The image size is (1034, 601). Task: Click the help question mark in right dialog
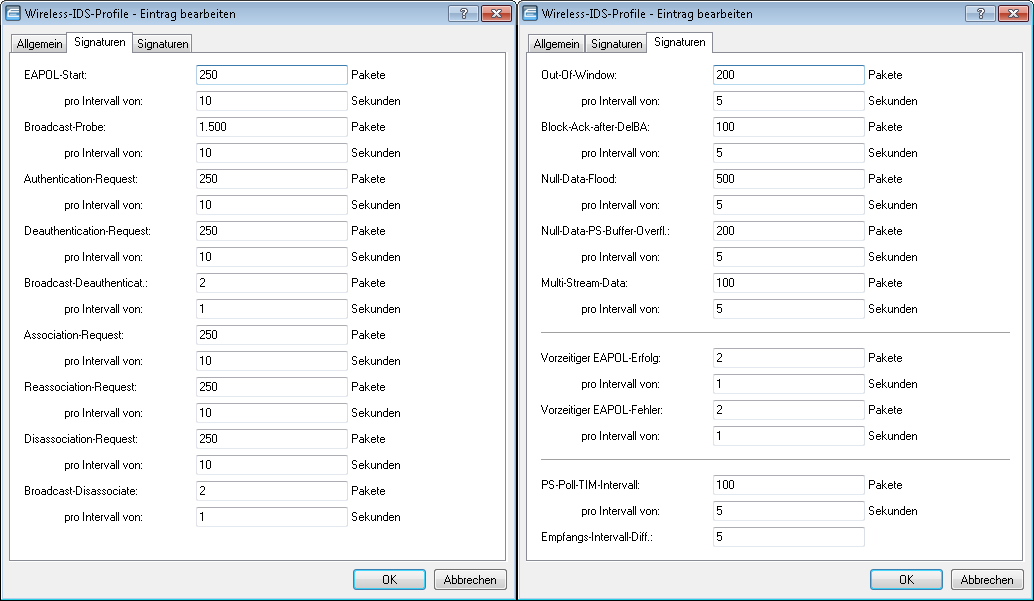[x=979, y=13]
